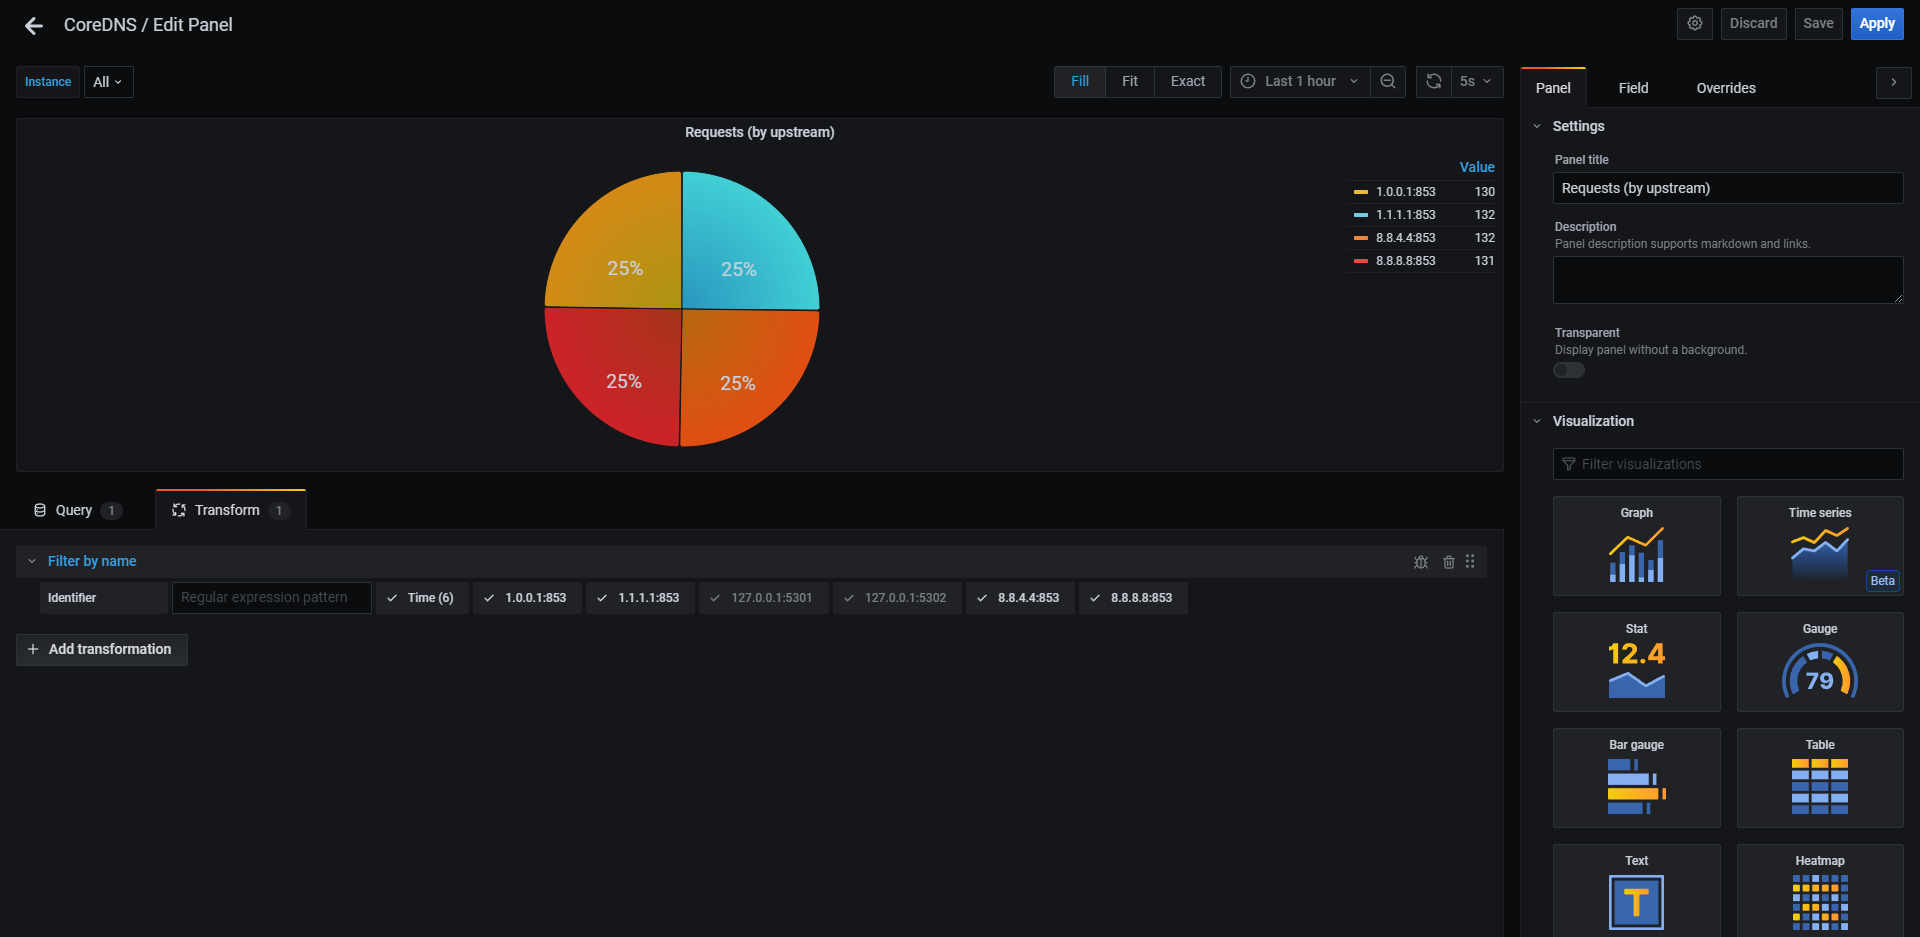Focus the Description text area

1728,280
